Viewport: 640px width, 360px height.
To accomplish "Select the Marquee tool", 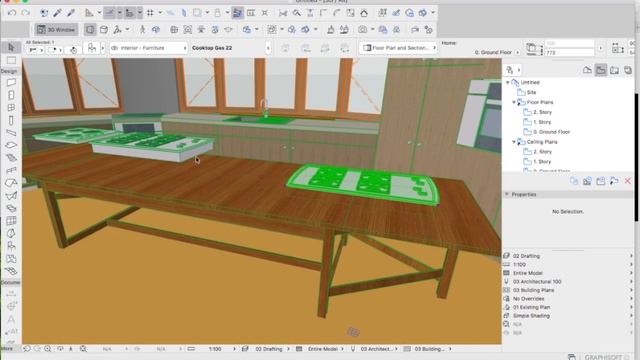I will [x=11, y=60].
